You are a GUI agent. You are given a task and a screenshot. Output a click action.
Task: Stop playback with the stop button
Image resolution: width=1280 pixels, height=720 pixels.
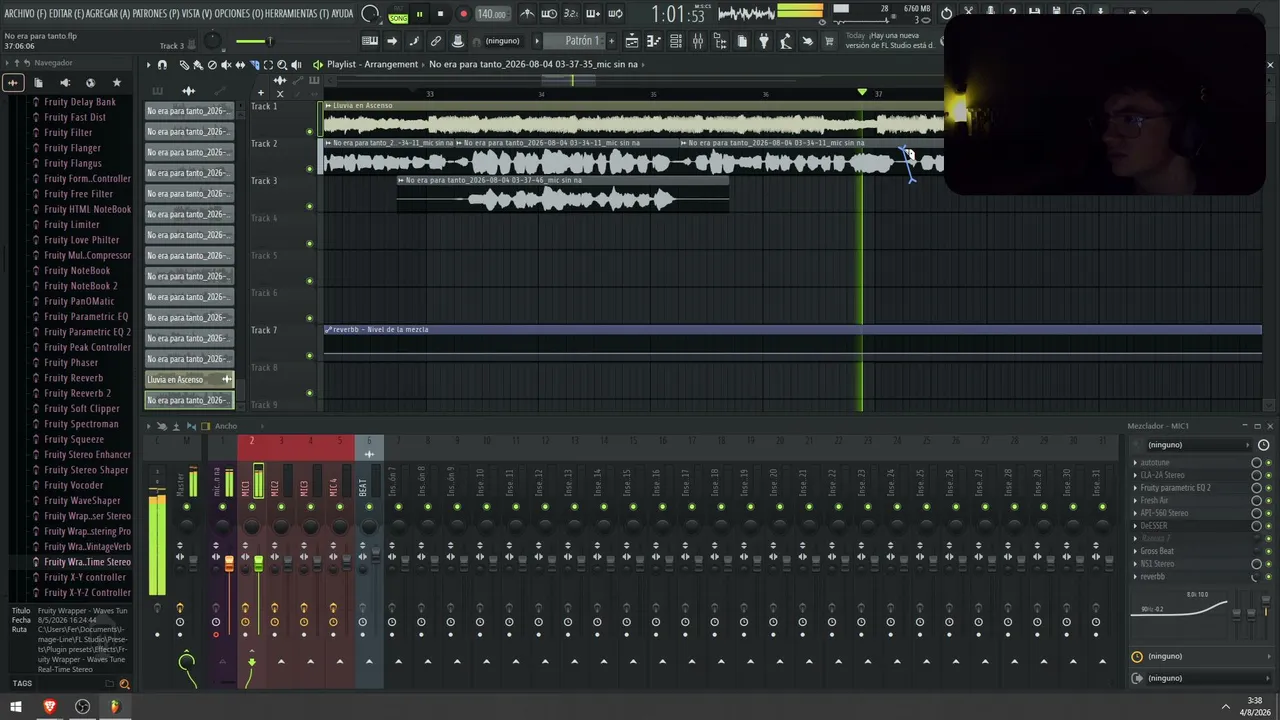[x=440, y=14]
